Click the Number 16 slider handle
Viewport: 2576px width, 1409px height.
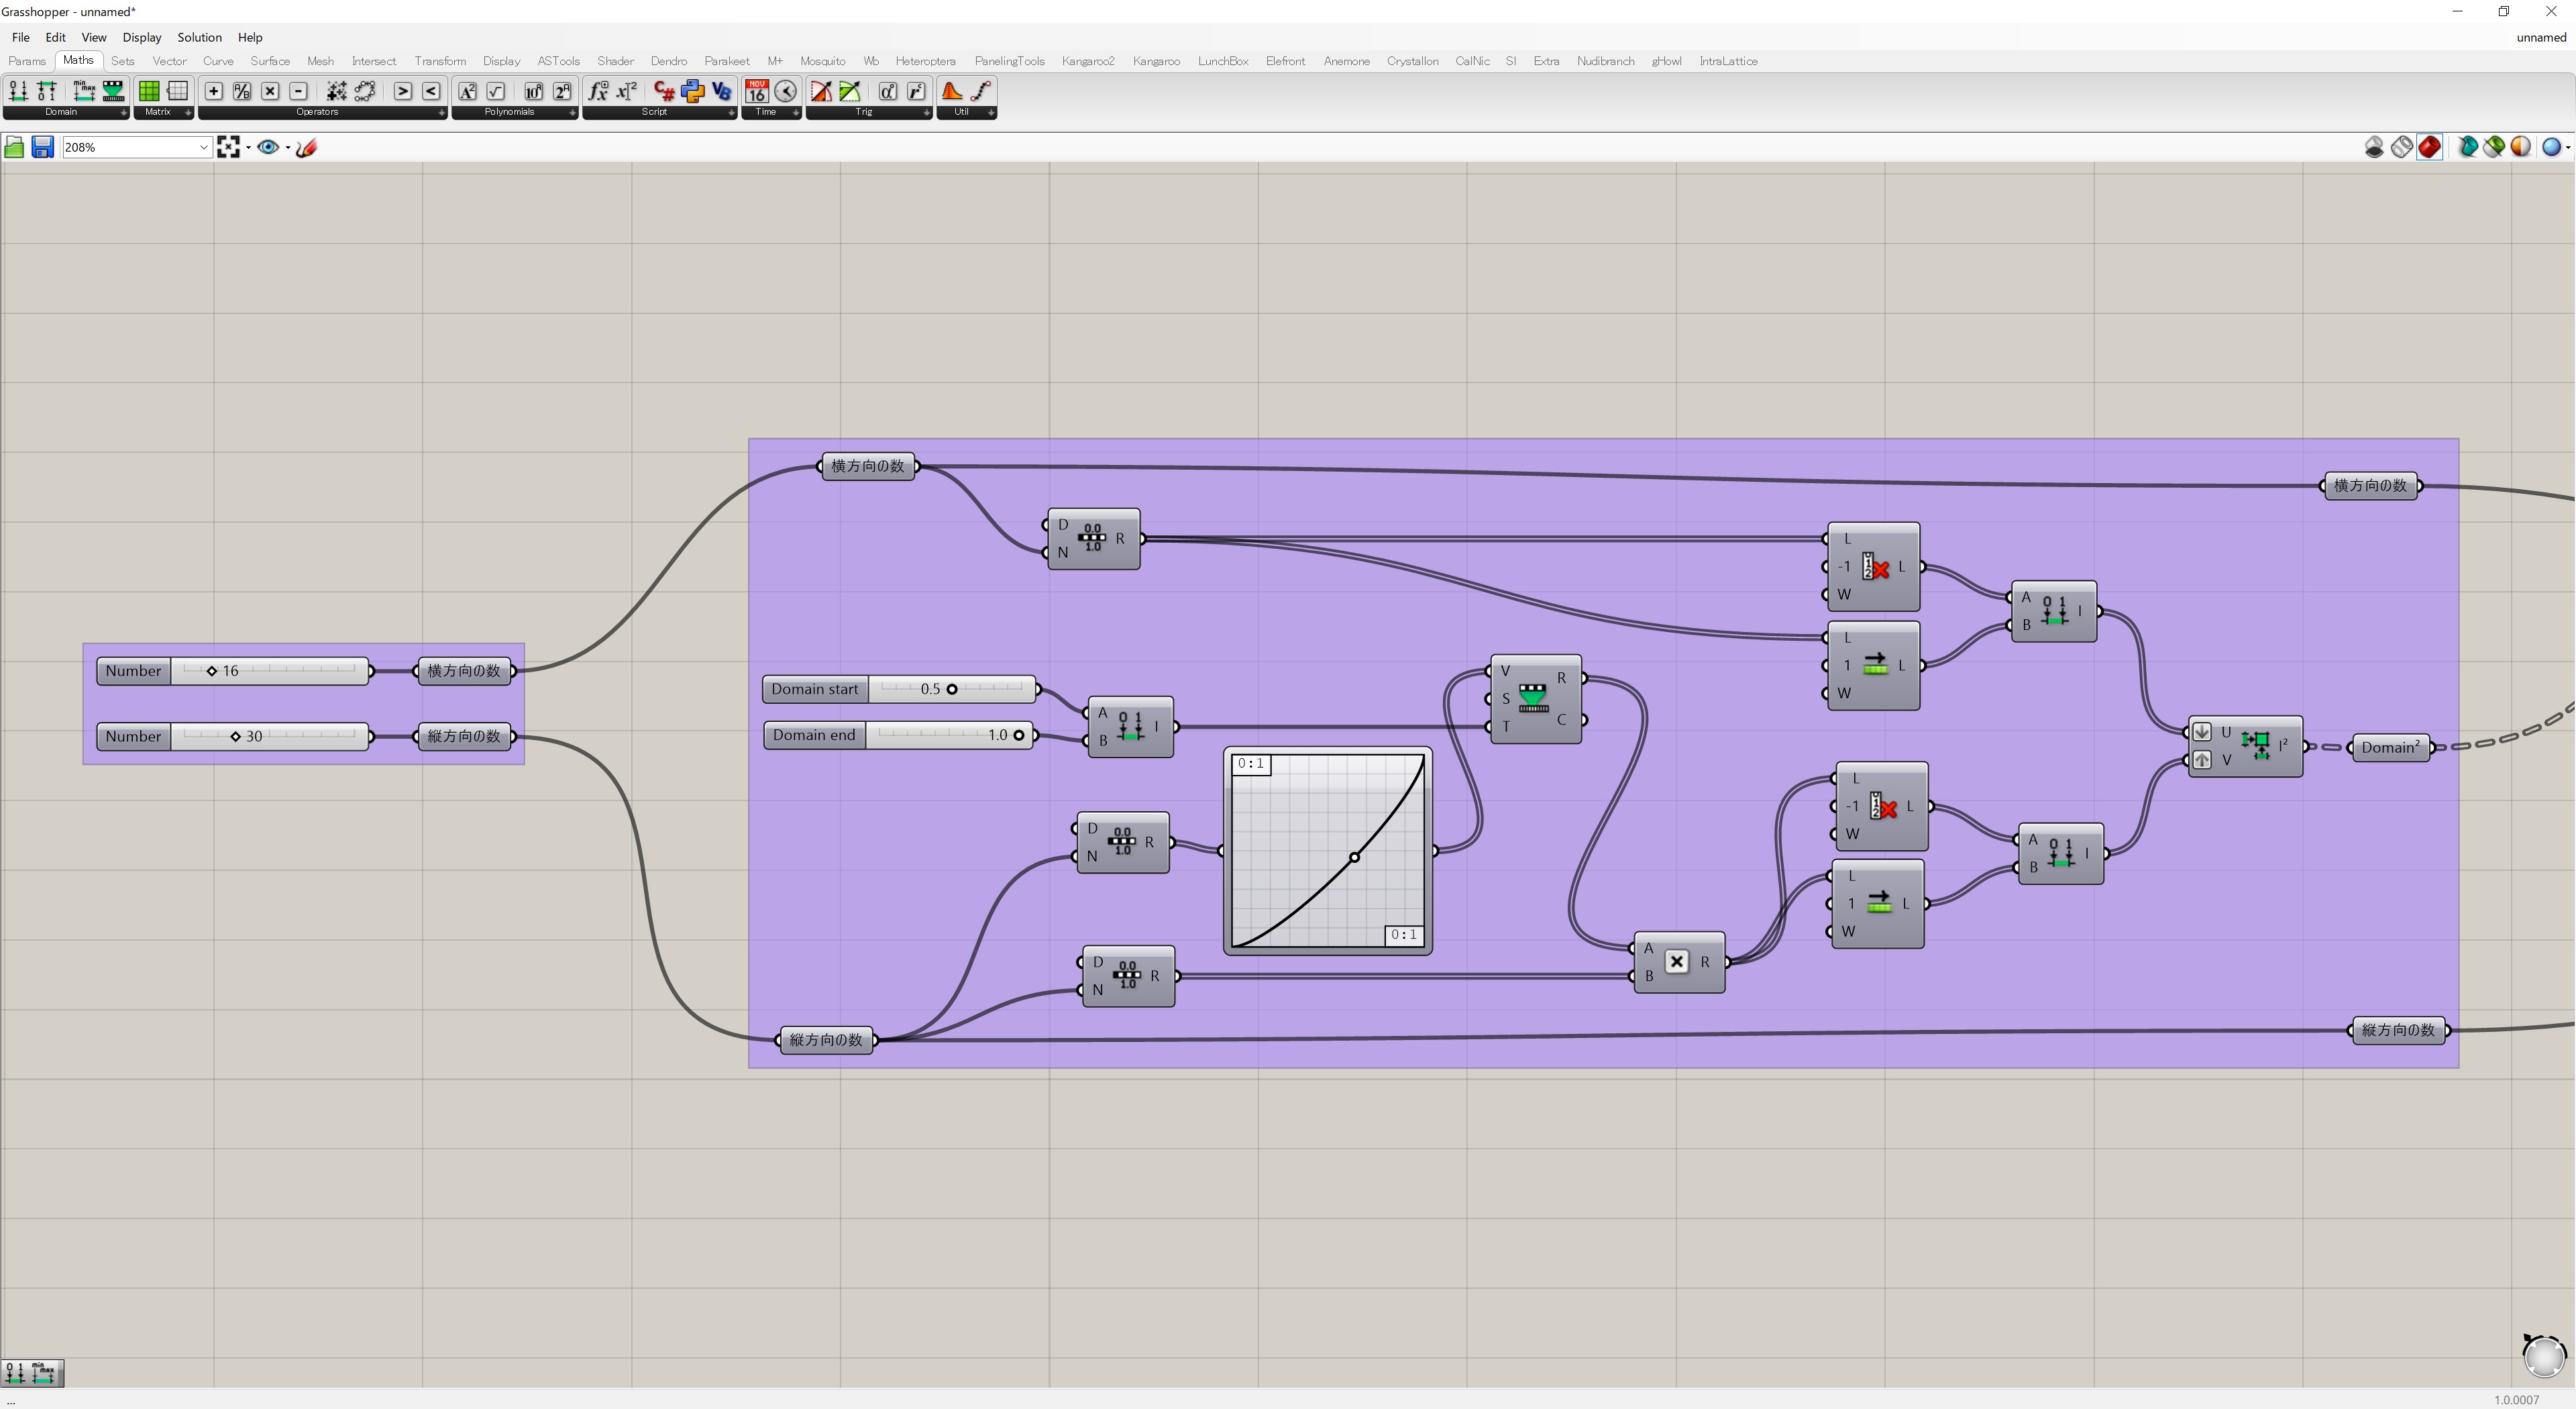tap(212, 671)
